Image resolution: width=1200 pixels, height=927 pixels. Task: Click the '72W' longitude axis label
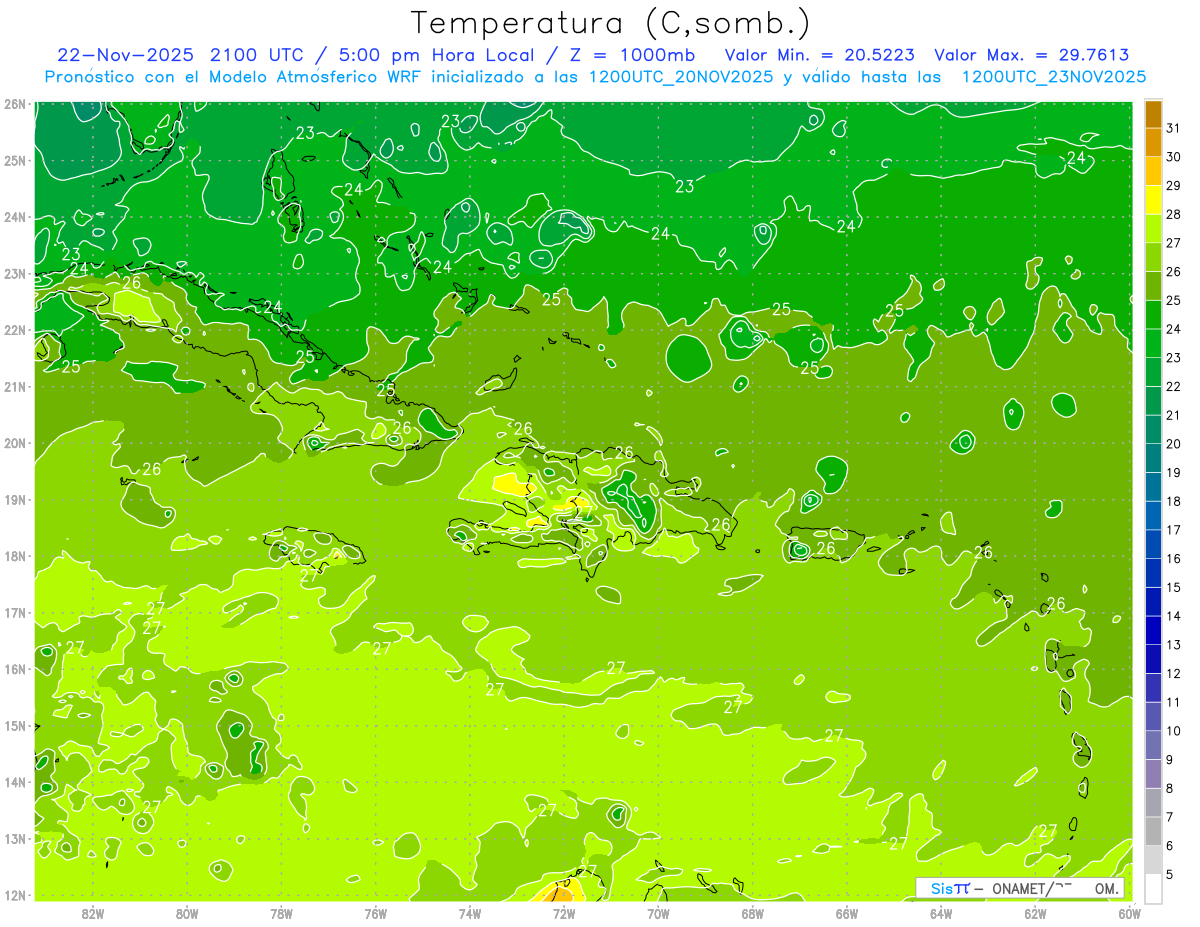pos(564,913)
